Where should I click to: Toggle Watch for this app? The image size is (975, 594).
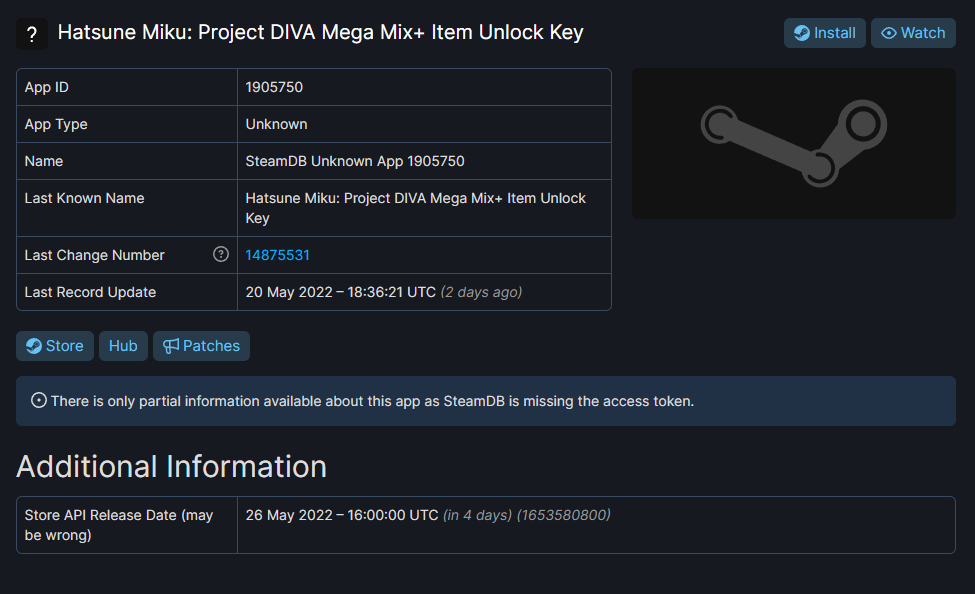point(913,33)
